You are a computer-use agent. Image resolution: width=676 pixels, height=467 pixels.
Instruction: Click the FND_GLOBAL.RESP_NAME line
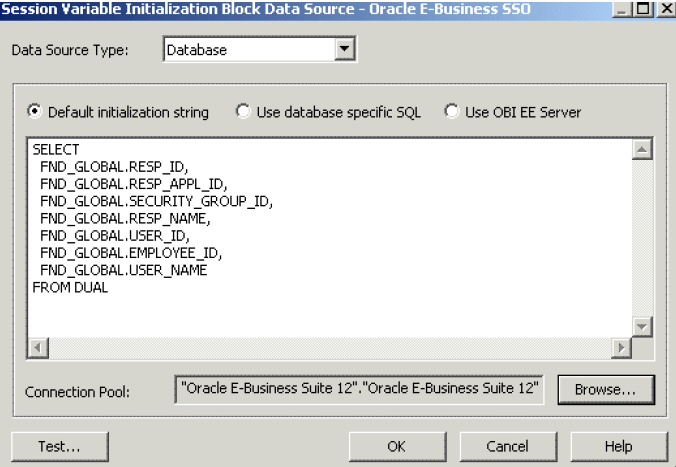pos(125,219)
